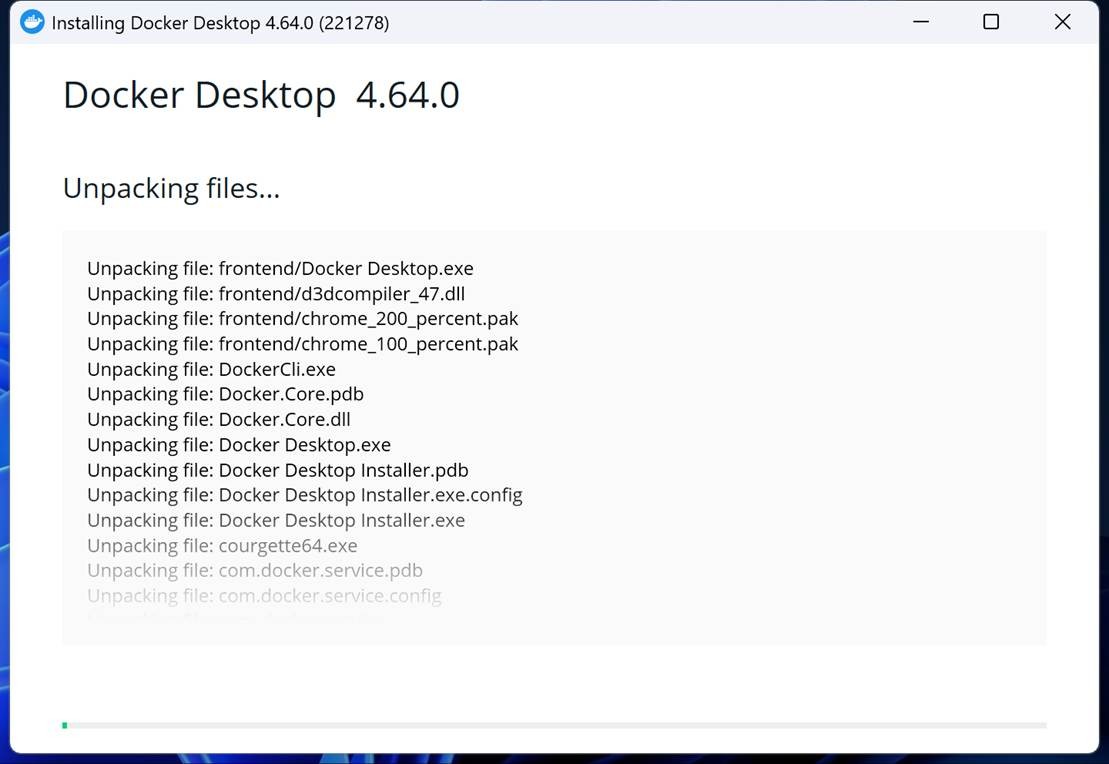Select the 'Docker.Core.pdb' log line
The height and width of the screenshot is (764, 1109).
click(226, 394)
